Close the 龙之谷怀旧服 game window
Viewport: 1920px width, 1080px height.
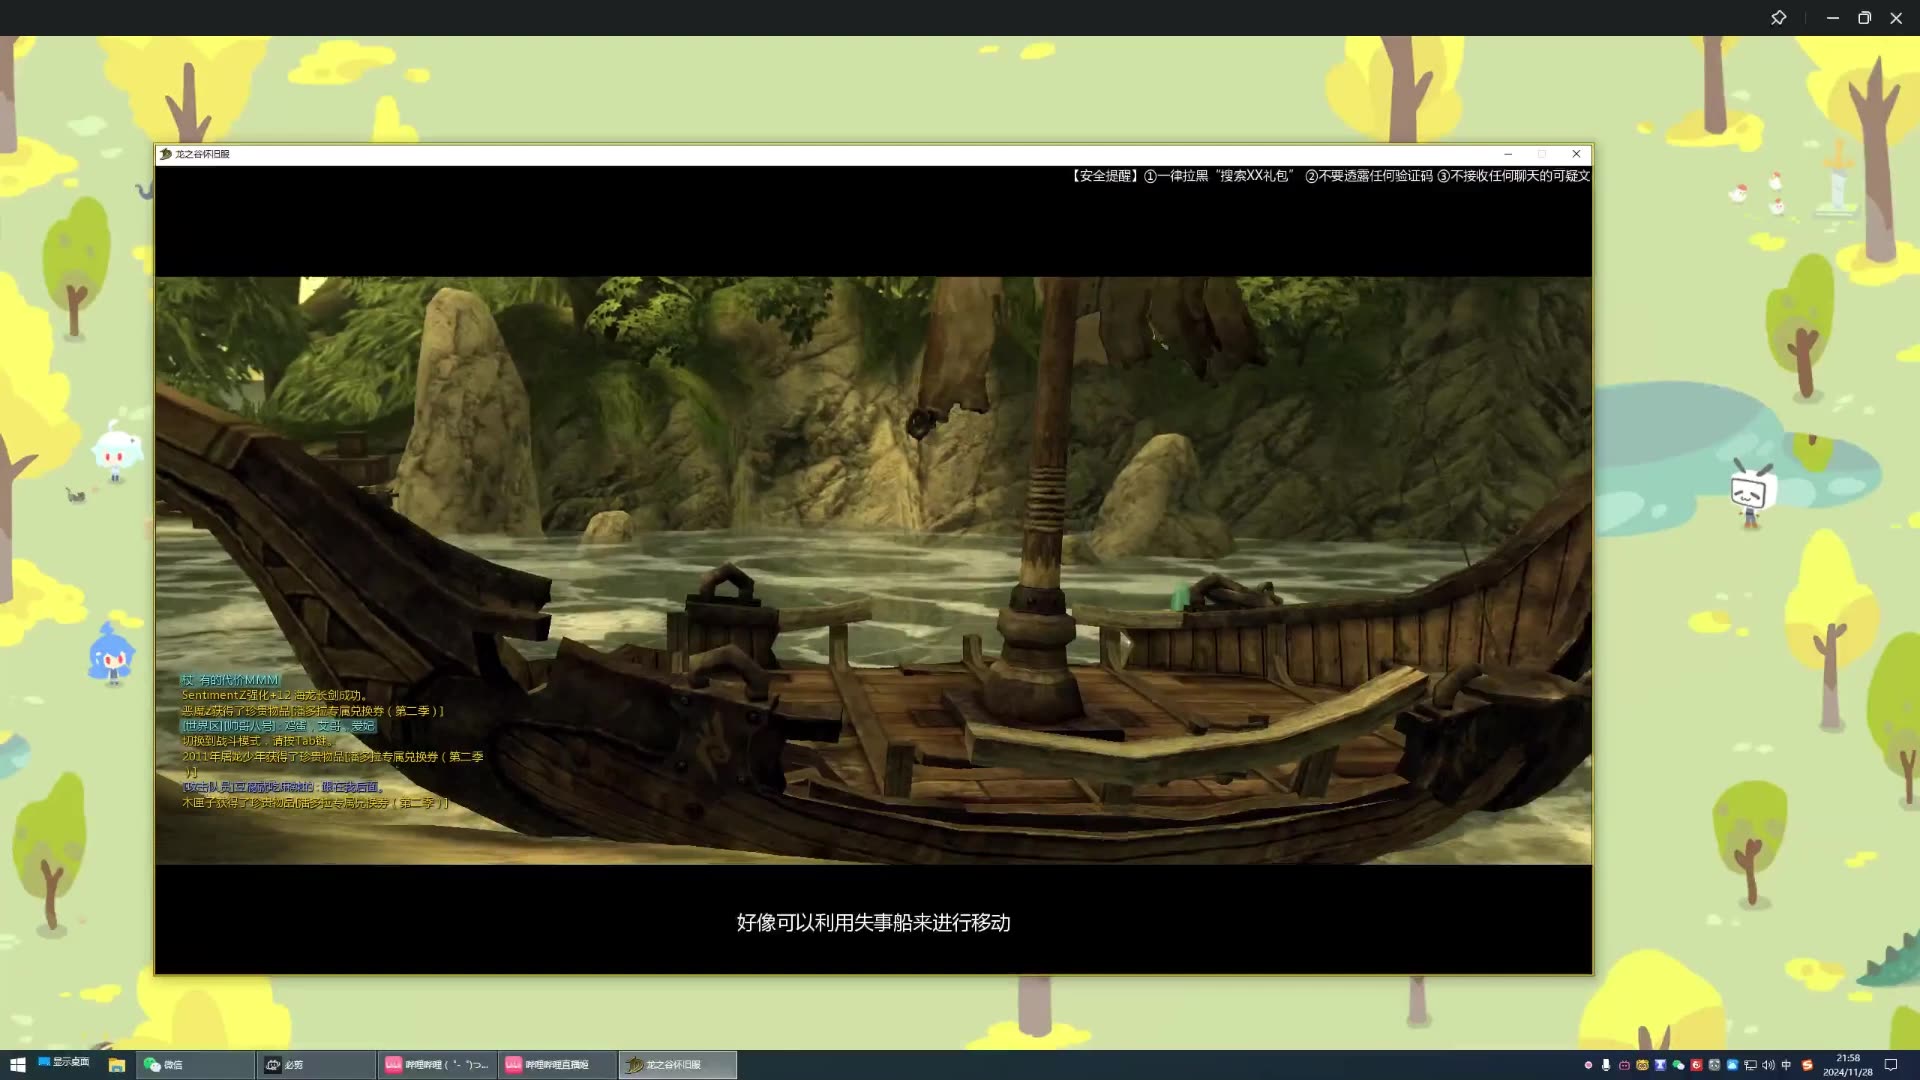(1577, 154)
